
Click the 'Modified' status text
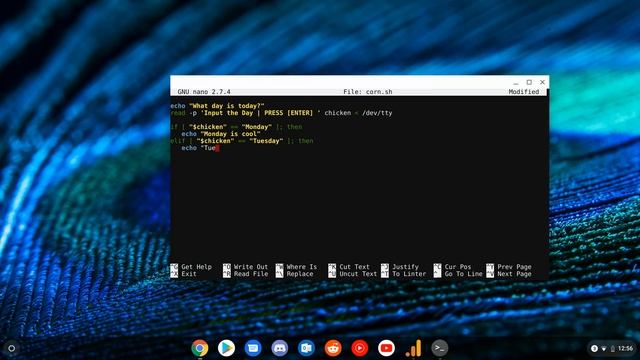pos(524,92)
